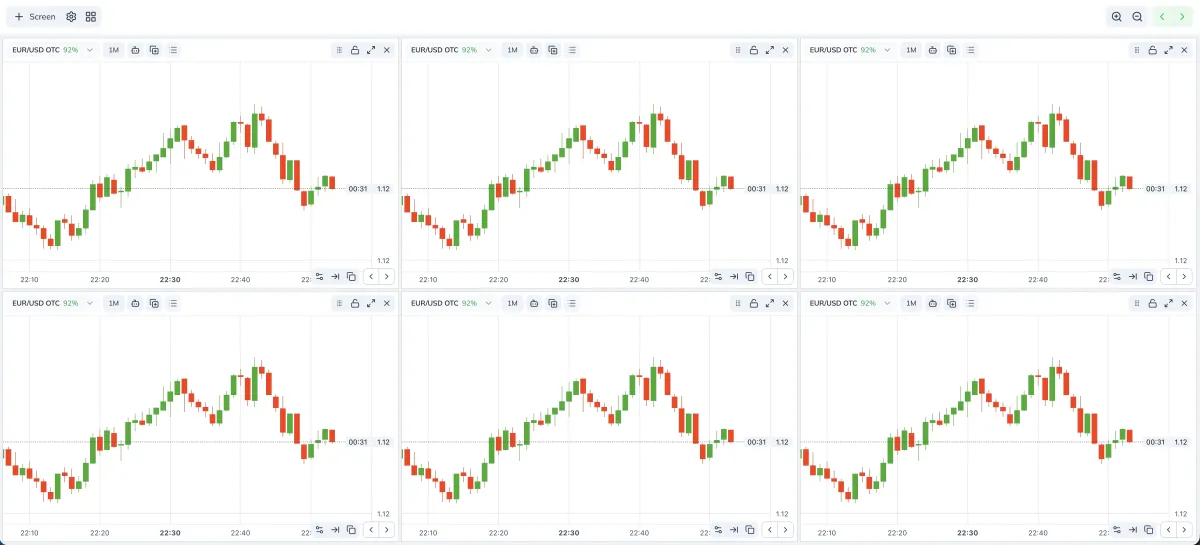Open robot icon in top-left chart
Screen dimensions: 1200x545
[x=135, y=50]
